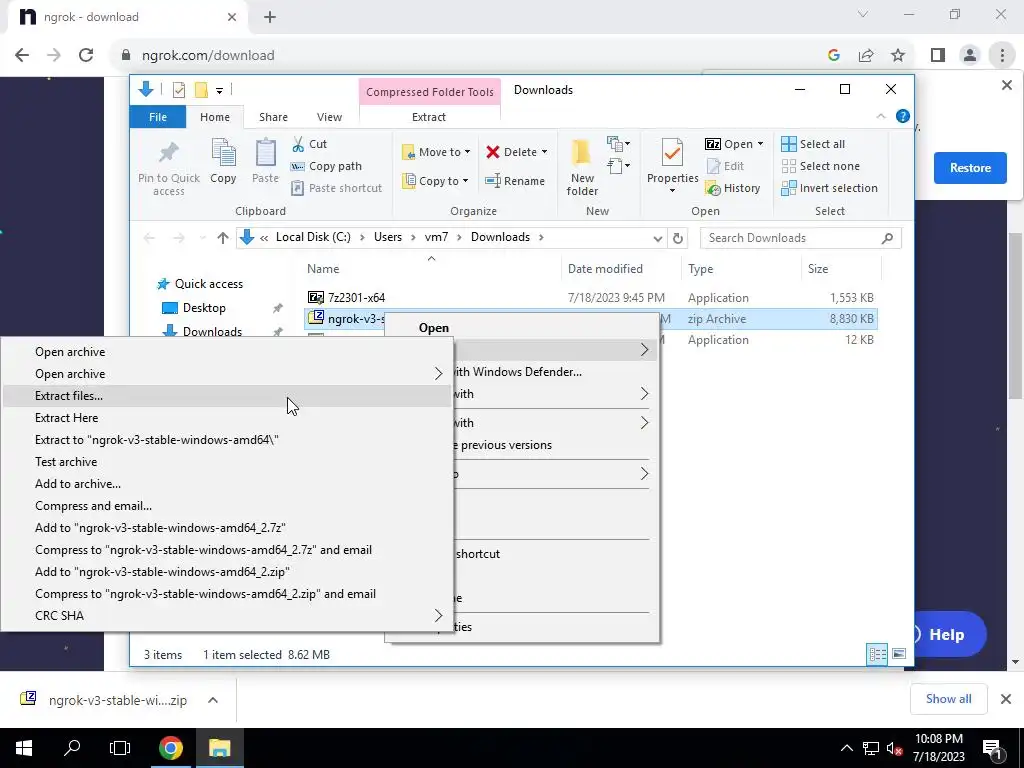
Task: Switch to the View ribbon tab
Action: [329, 117]
